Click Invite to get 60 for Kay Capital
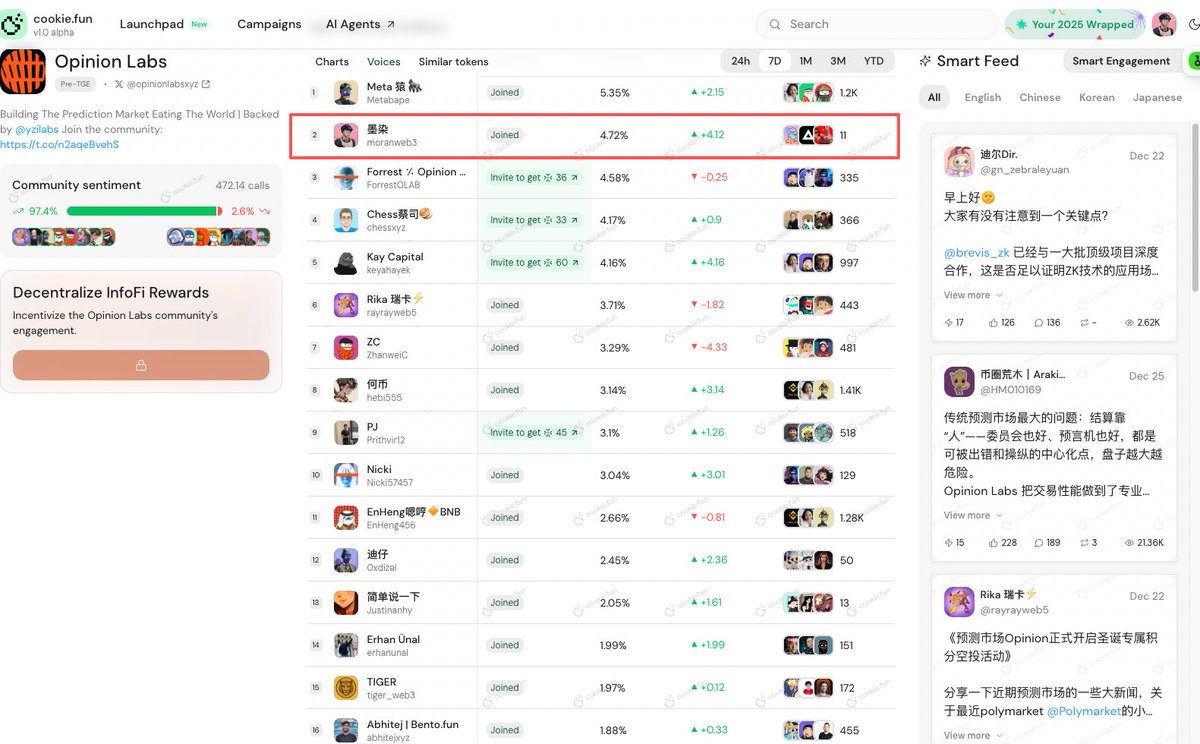 coord(534,263)
